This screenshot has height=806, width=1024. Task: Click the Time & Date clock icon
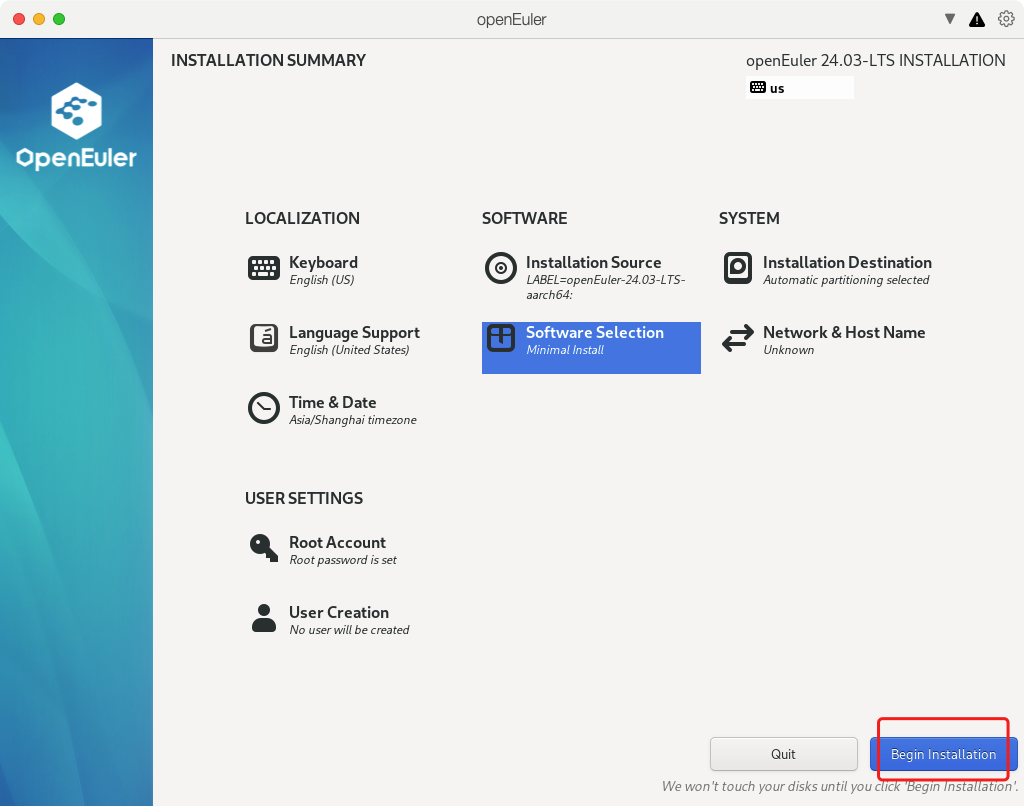(x=264, y=408)
